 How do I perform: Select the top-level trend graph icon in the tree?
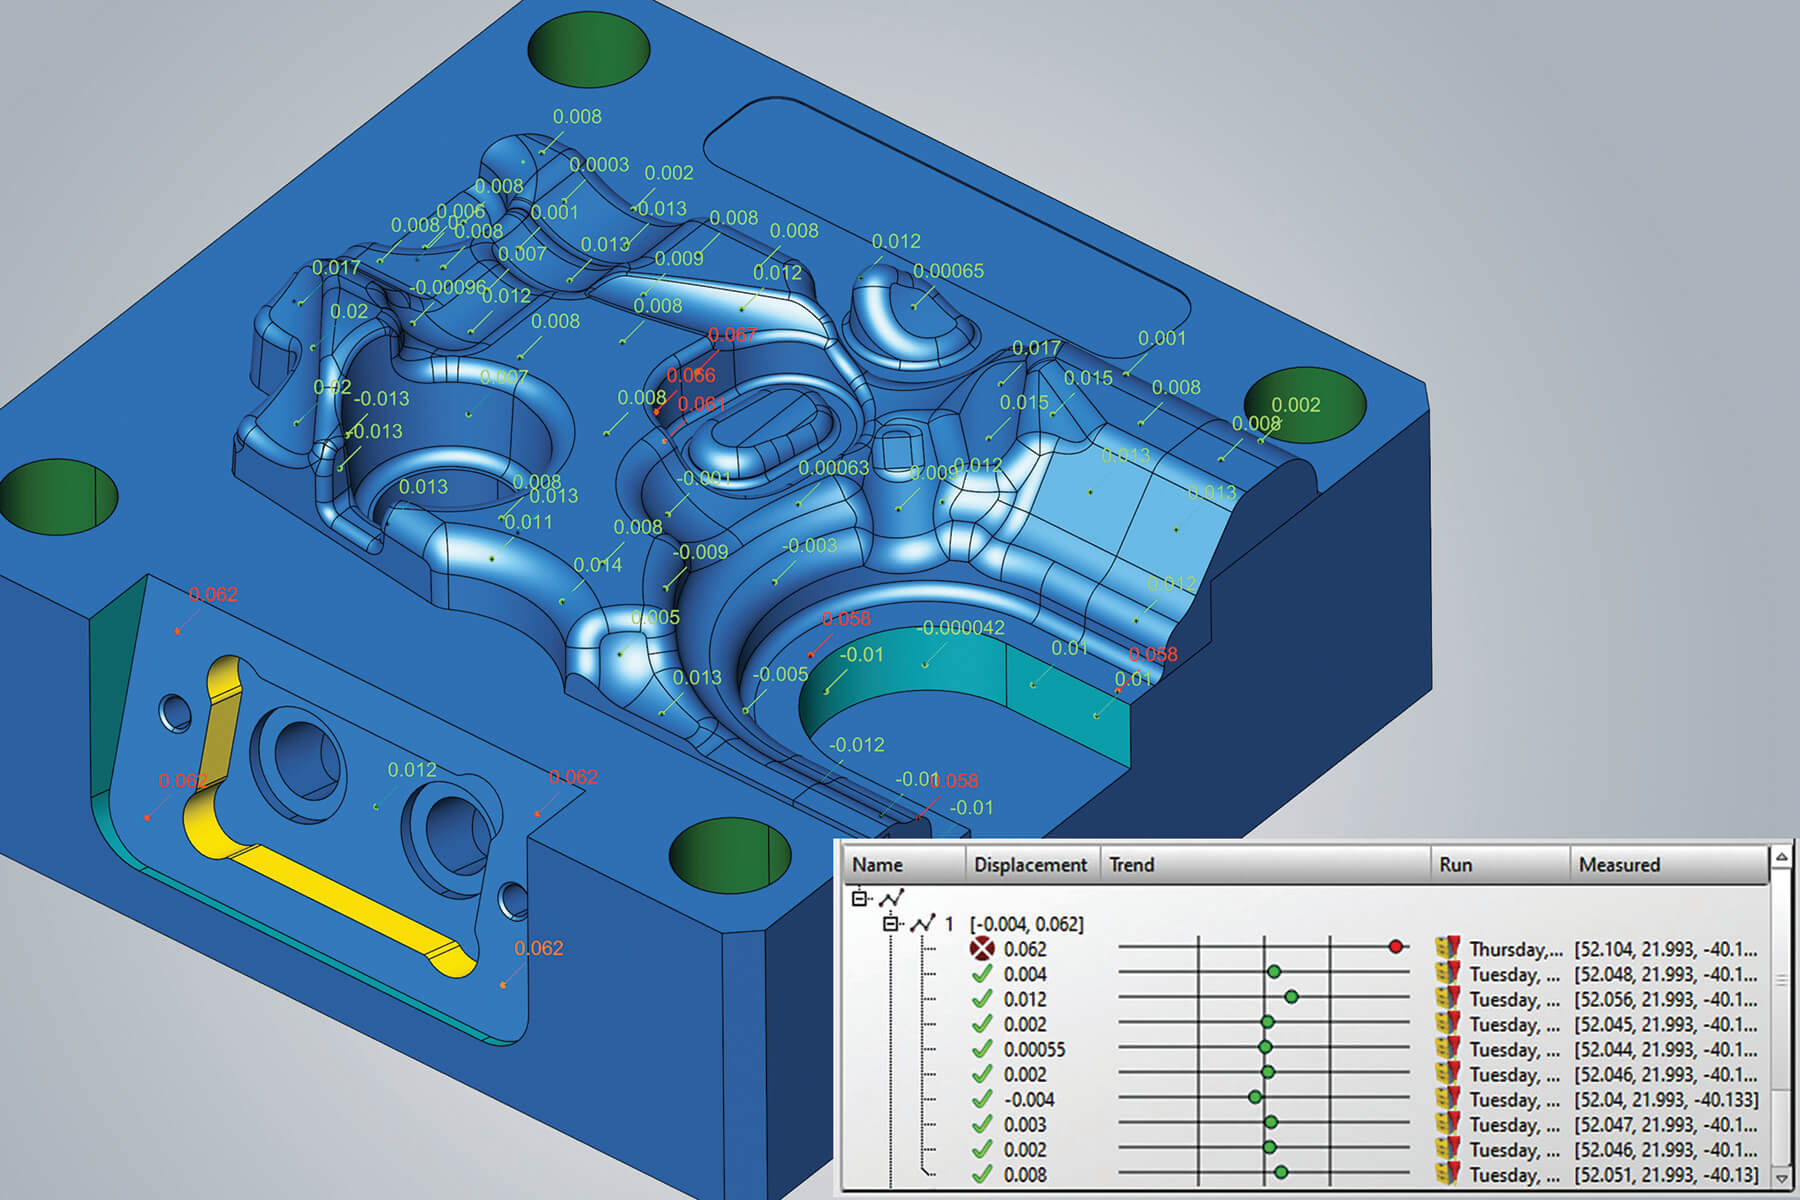click(891, 898)
